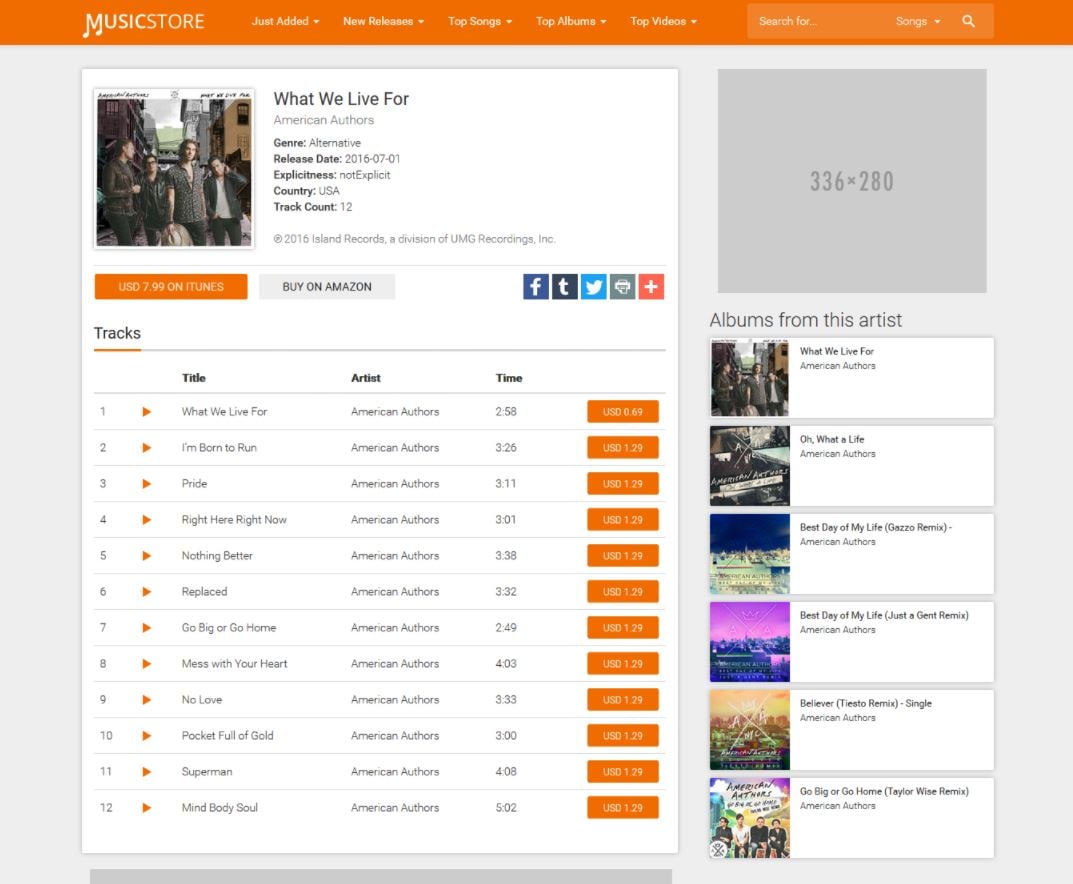1073x884 pixels.
Task: Buy I'm Born to Run track
Action: (x=623, y=447)
